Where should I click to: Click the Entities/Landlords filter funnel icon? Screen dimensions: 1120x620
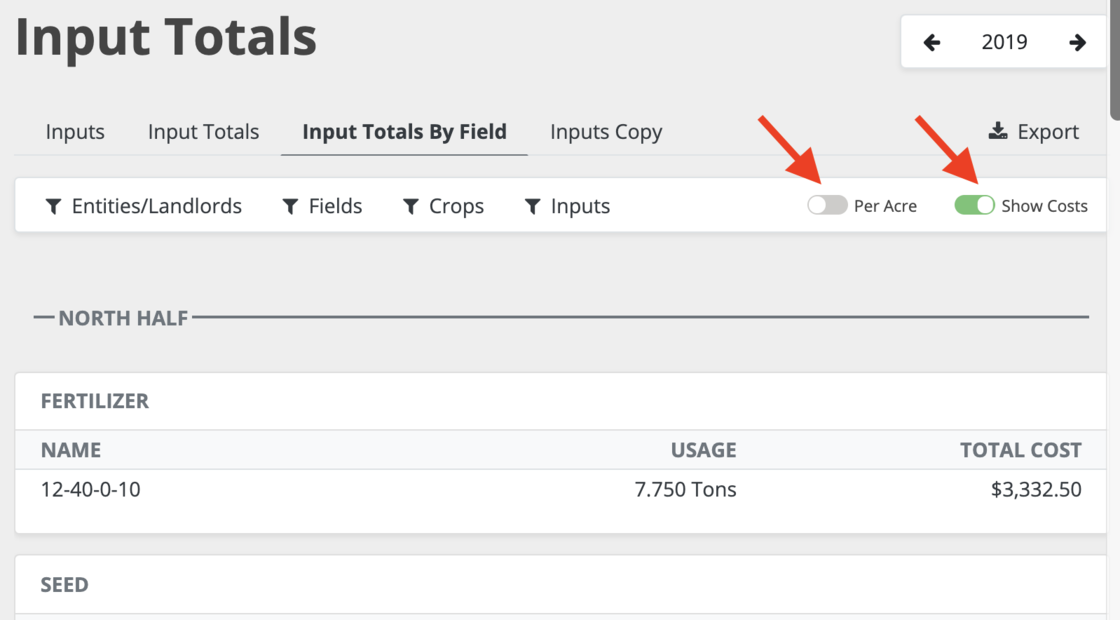54,207
